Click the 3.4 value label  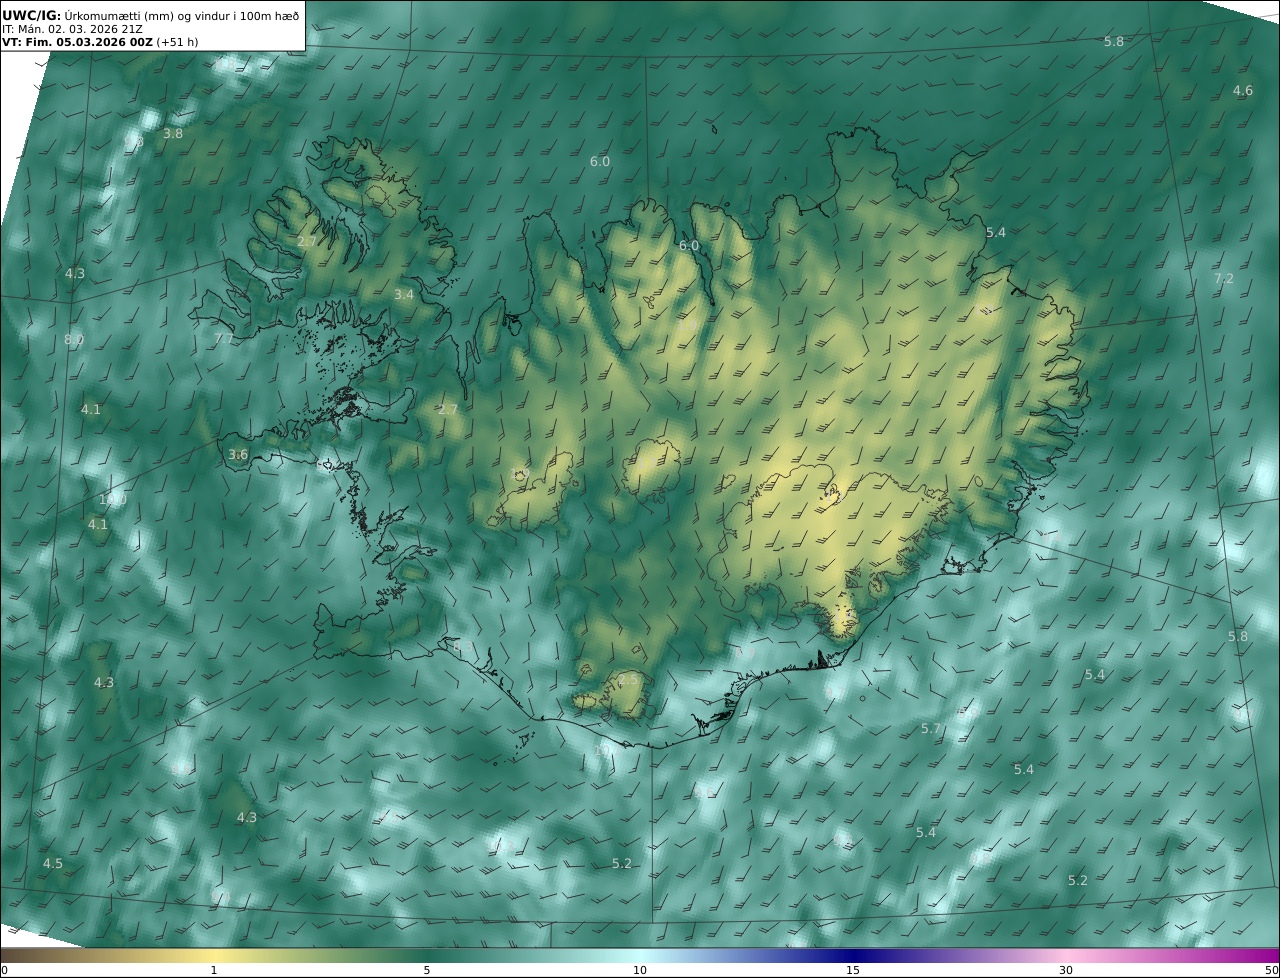point(404,295)
